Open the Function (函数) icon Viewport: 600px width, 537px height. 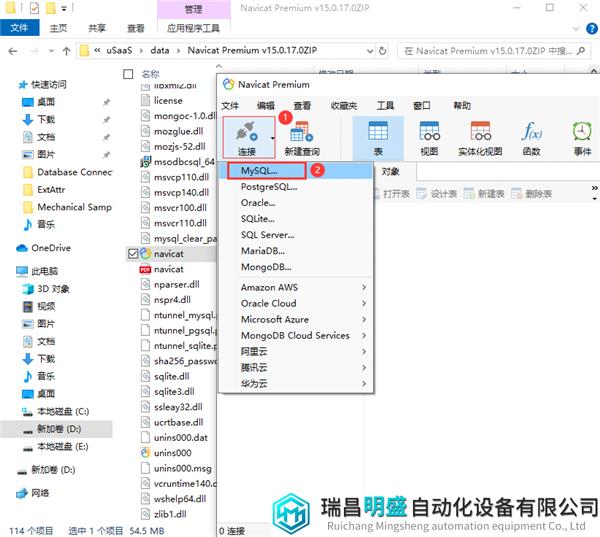(531, 135)
